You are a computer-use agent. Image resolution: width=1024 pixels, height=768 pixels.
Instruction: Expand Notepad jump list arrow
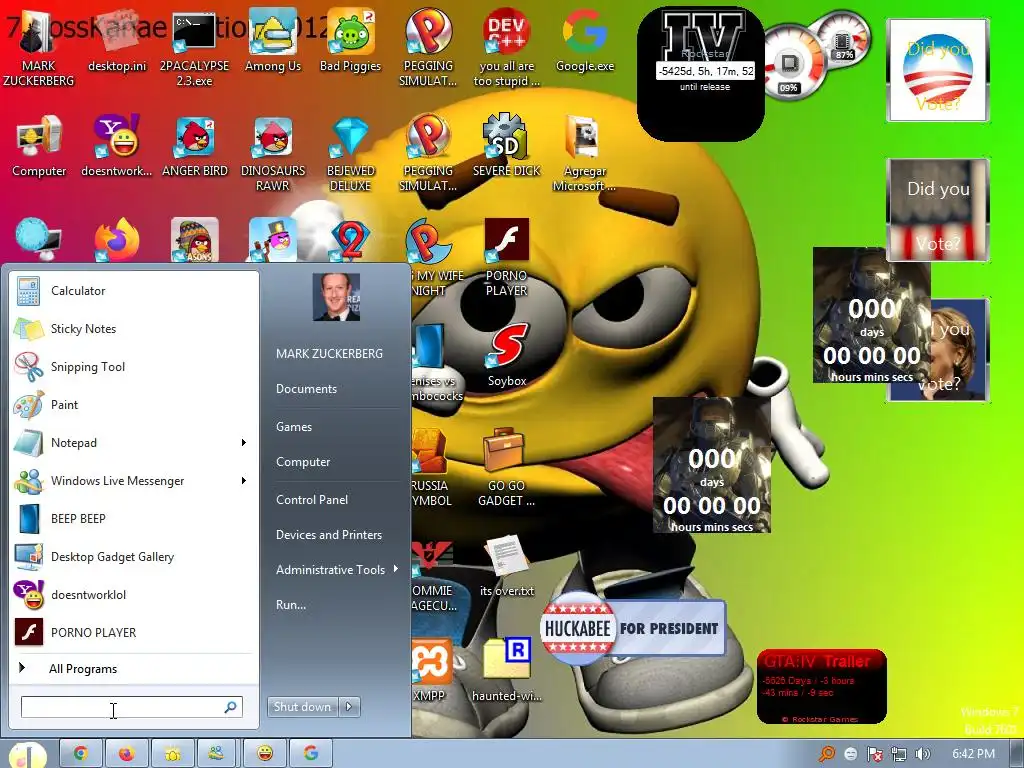[x=244, y=443]
